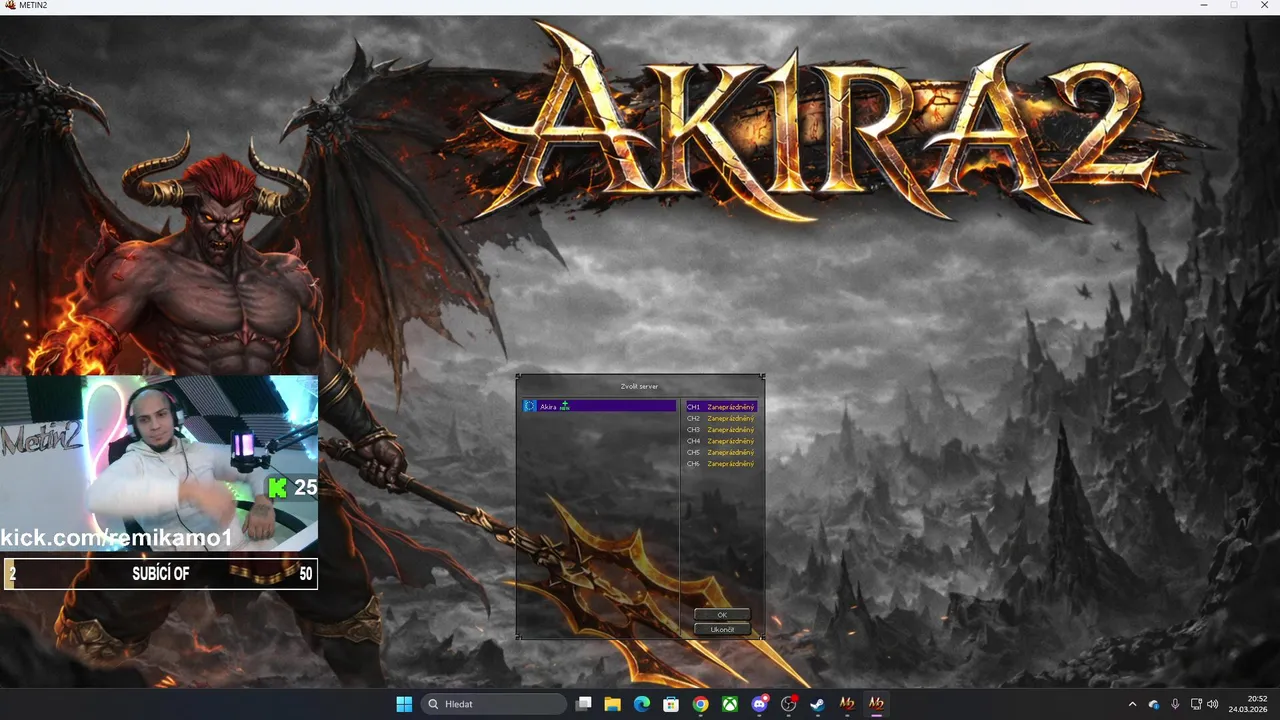
Task: Open Google Chrome from the taskbar
Action: 701,704
